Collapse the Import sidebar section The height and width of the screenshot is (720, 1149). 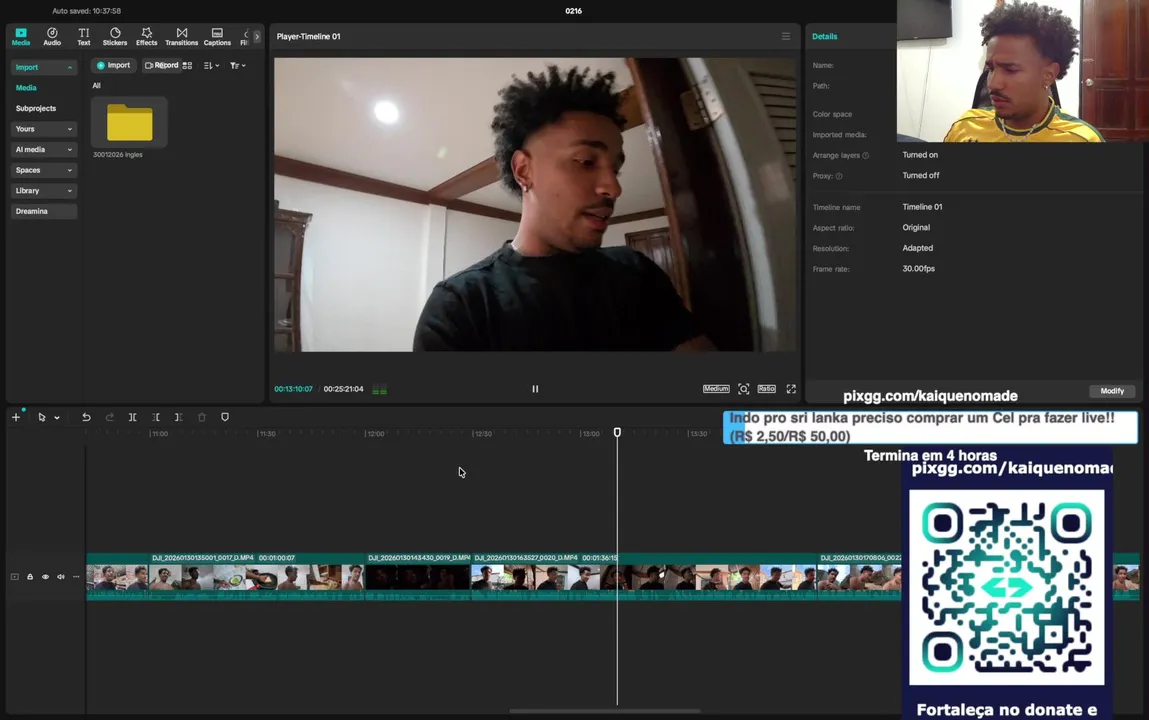[43, 67]
